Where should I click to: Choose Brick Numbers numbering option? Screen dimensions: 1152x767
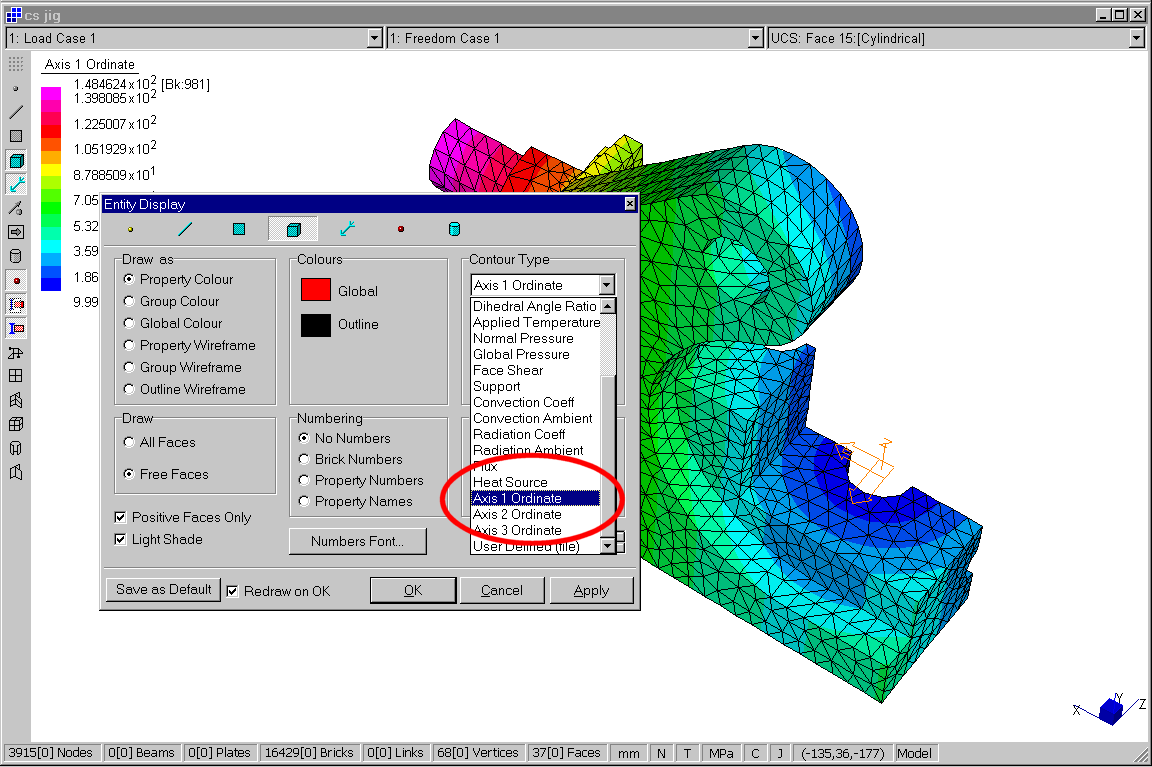click(305, 459)
